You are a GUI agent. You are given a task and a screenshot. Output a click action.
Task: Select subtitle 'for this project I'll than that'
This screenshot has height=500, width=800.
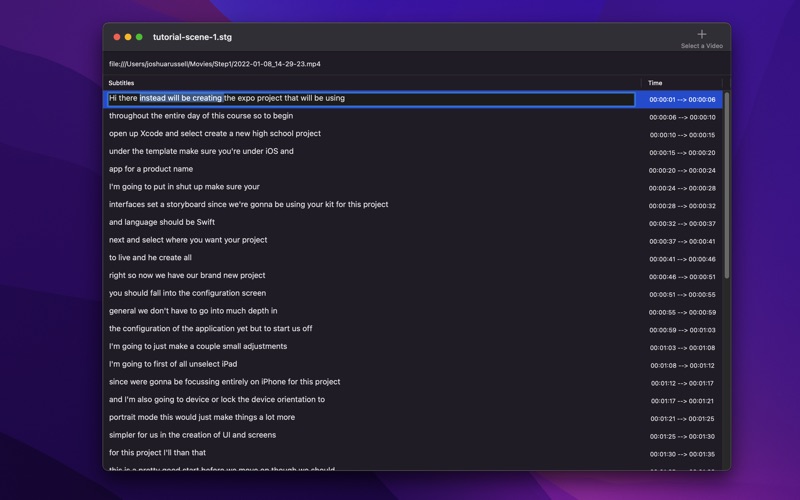[x=157, y=453]
